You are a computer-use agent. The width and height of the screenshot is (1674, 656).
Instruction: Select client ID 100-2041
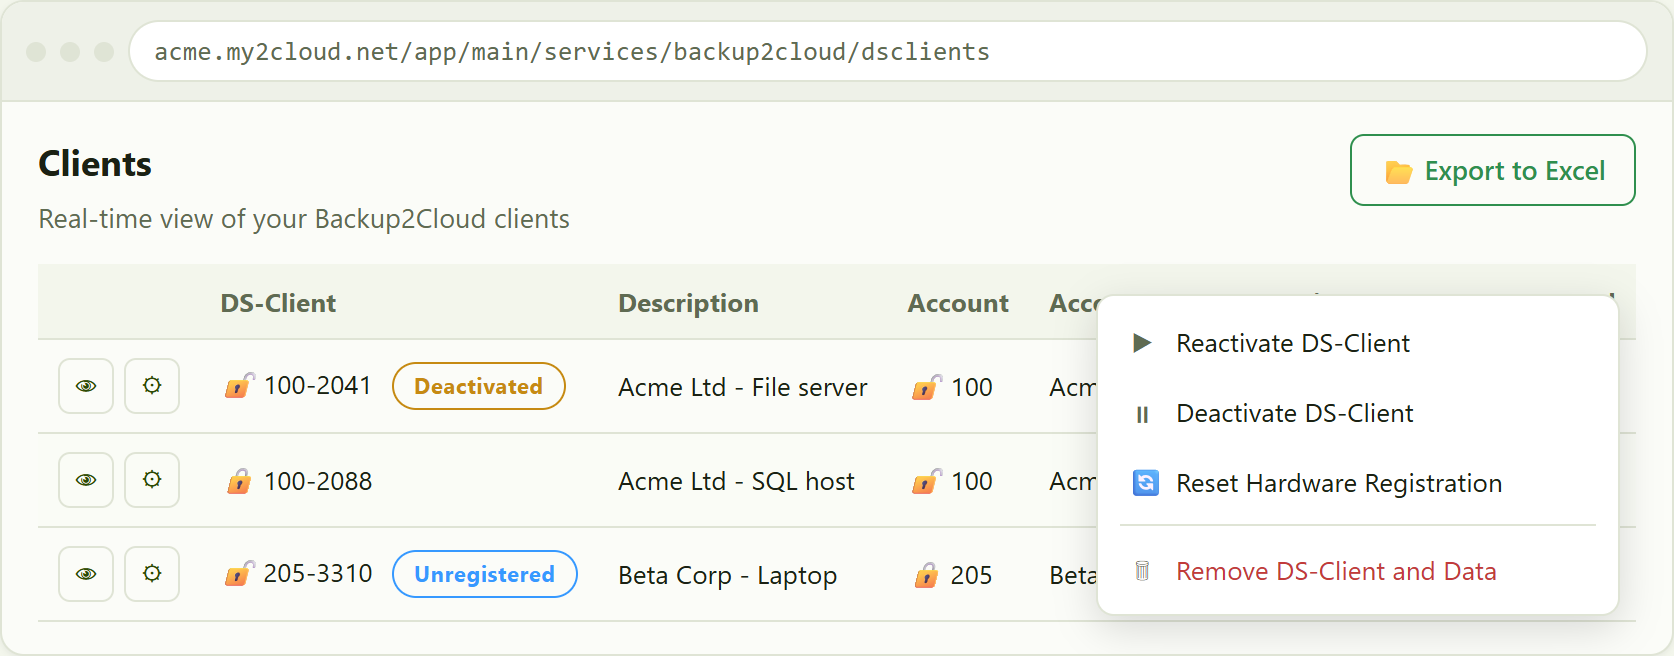click(x=318, y=386)
